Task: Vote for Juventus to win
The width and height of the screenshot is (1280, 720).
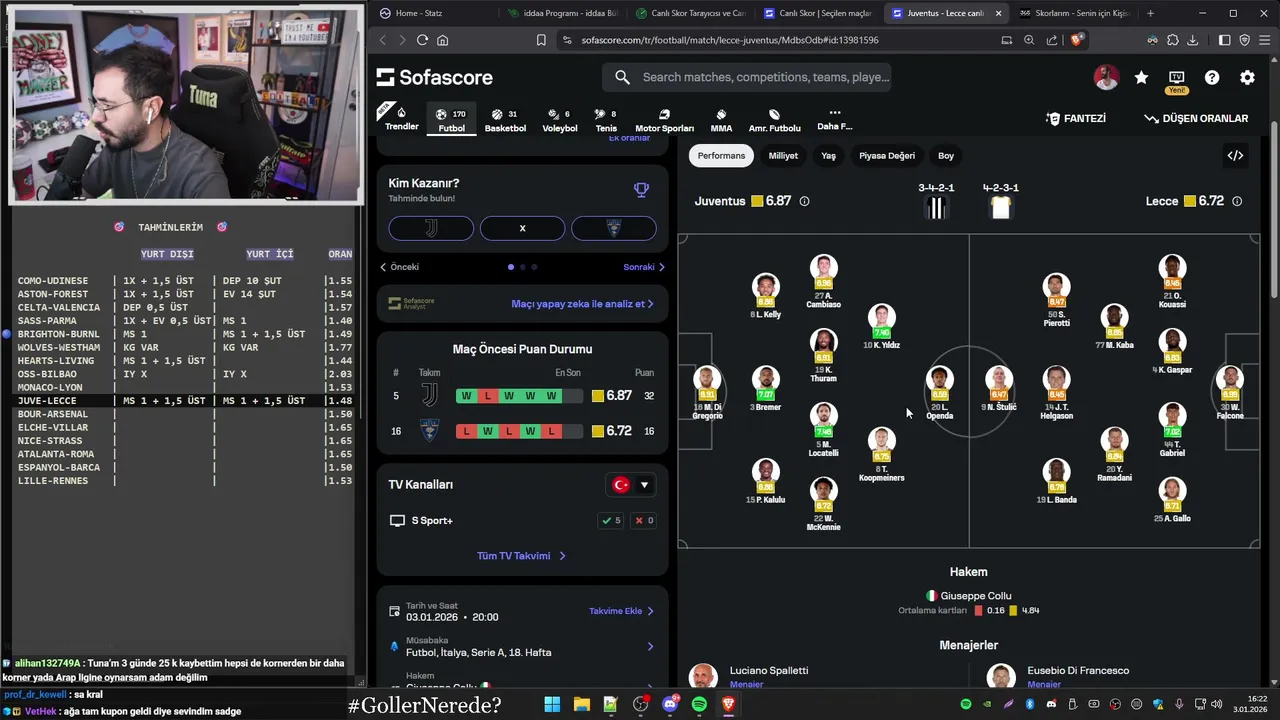Action: 431,228
